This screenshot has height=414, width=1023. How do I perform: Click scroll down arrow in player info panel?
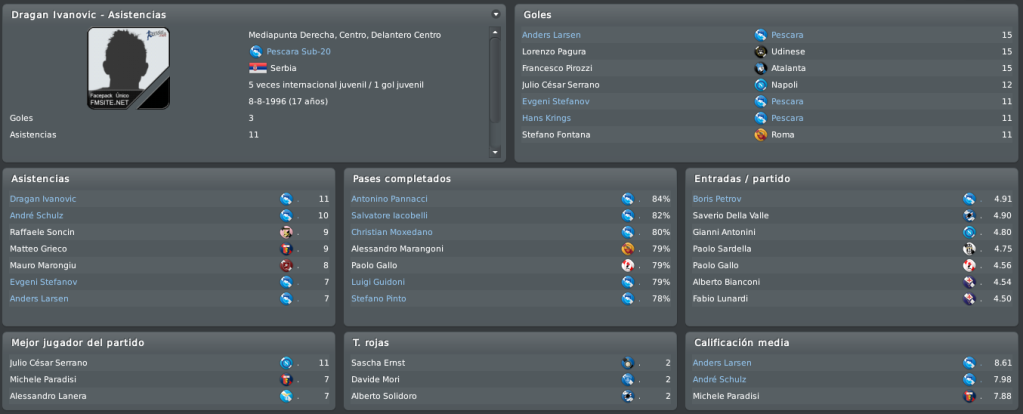(x=495, y=152)
